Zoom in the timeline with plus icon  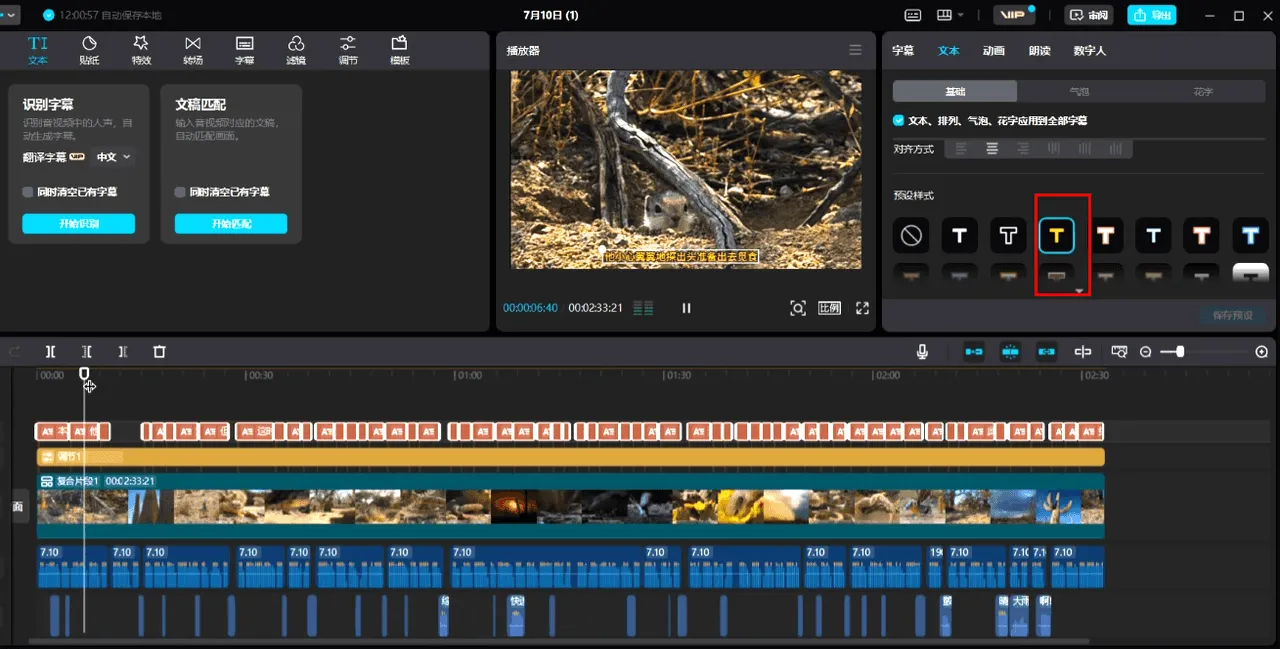pyautogui.click(x=1262, y=352)
